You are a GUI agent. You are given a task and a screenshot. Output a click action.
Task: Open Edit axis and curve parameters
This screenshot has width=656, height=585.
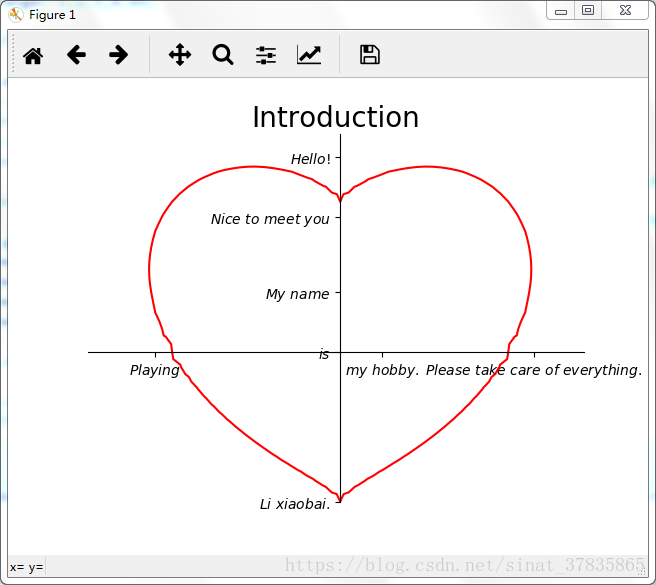pyautogui.click(x=309, y=55)
